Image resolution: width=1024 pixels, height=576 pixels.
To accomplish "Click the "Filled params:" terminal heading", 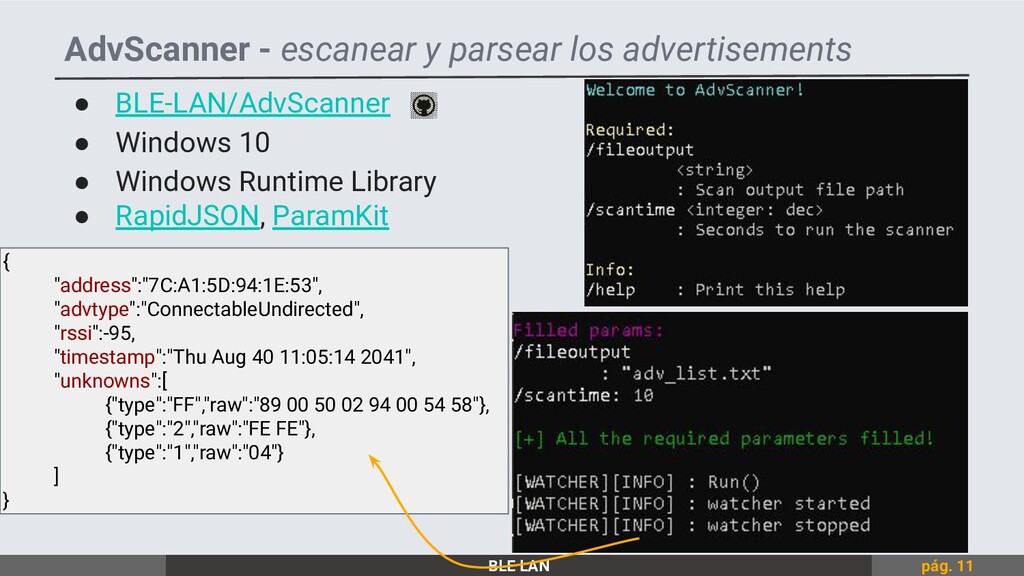I will pos(588,330).
